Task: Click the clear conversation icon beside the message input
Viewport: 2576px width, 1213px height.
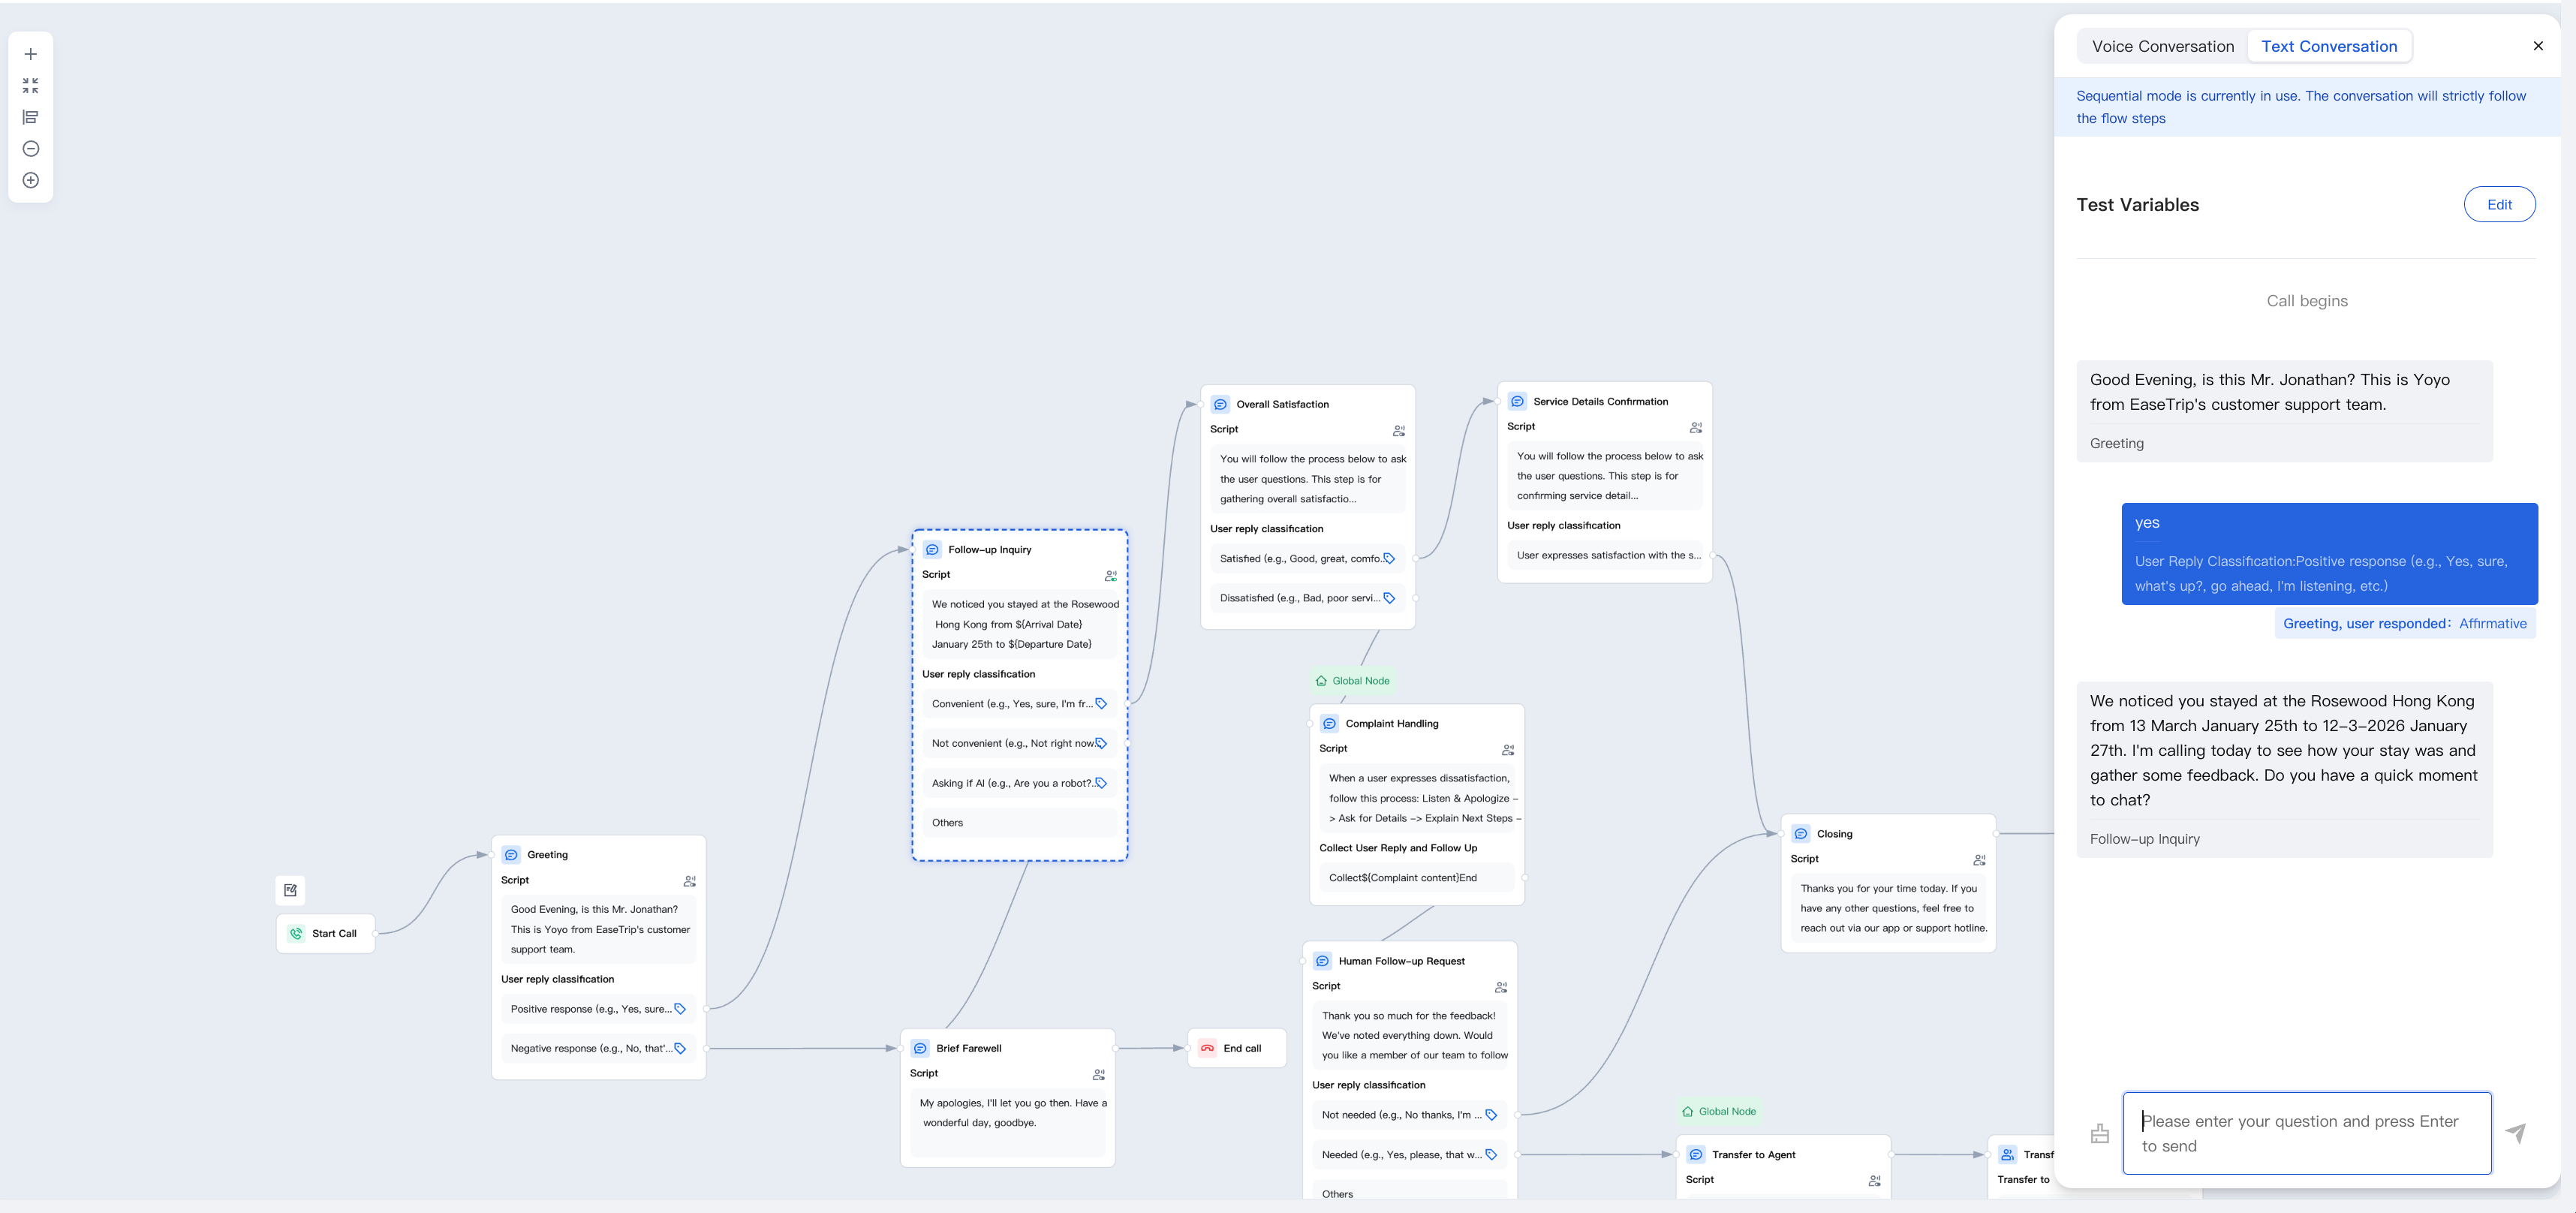Action: coord(2100,1133)
